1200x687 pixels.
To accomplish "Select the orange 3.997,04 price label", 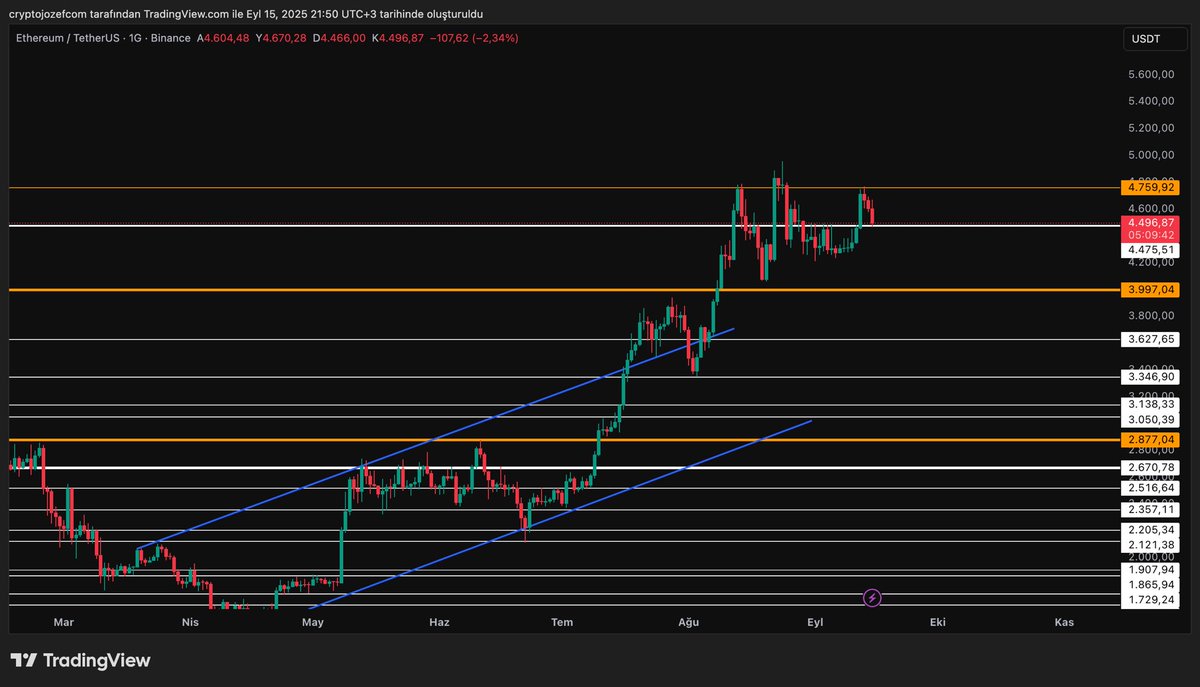I will pyautogui.click(x=1150, y=289).
